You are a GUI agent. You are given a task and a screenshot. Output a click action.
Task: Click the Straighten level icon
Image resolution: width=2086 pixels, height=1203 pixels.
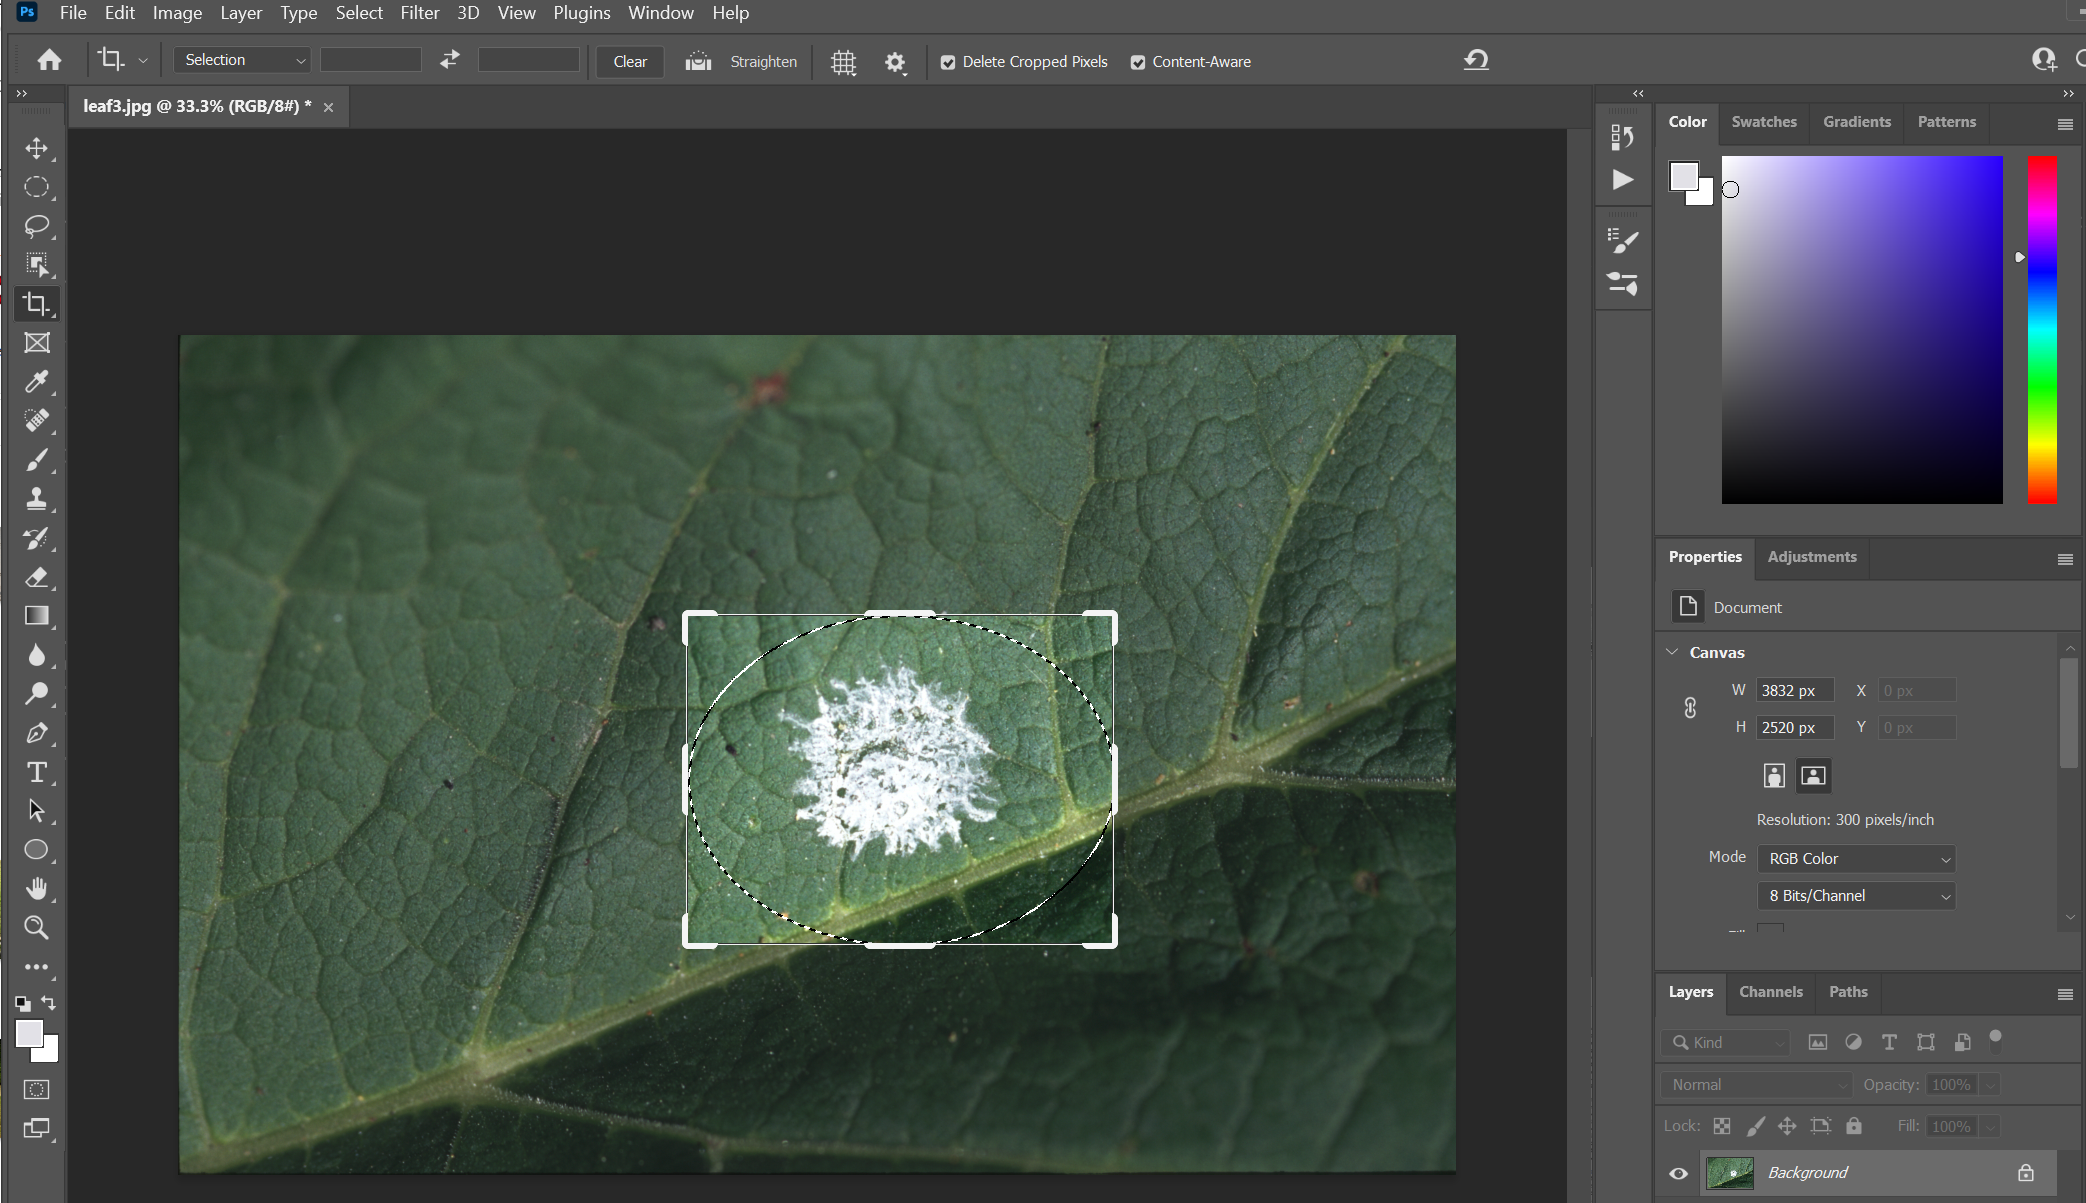tap(698, 61)
